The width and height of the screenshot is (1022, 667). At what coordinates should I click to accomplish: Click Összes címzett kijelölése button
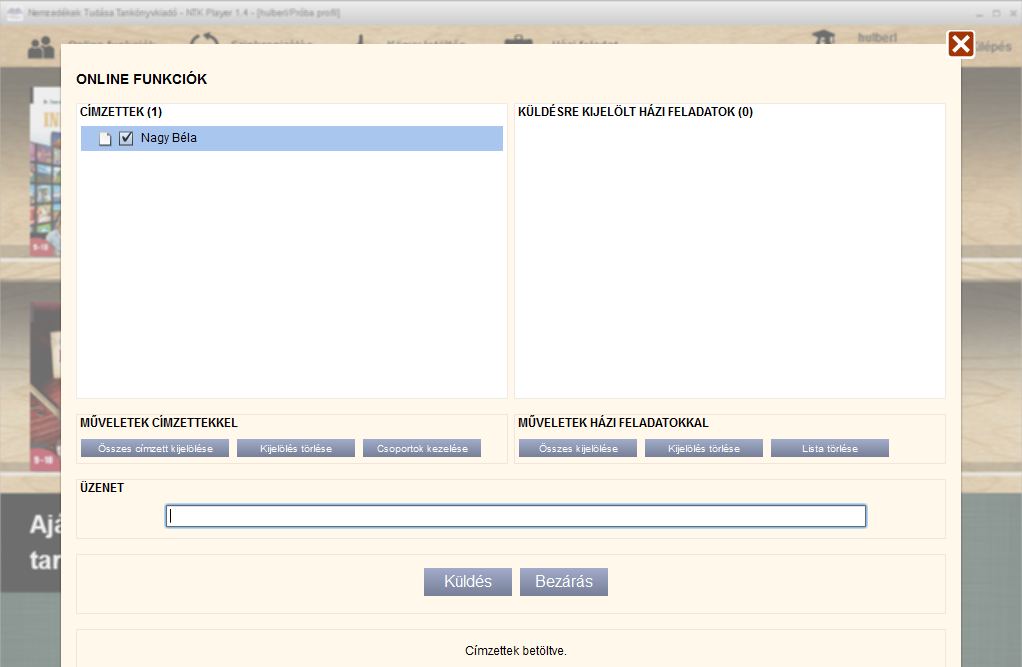click(155, 449)
